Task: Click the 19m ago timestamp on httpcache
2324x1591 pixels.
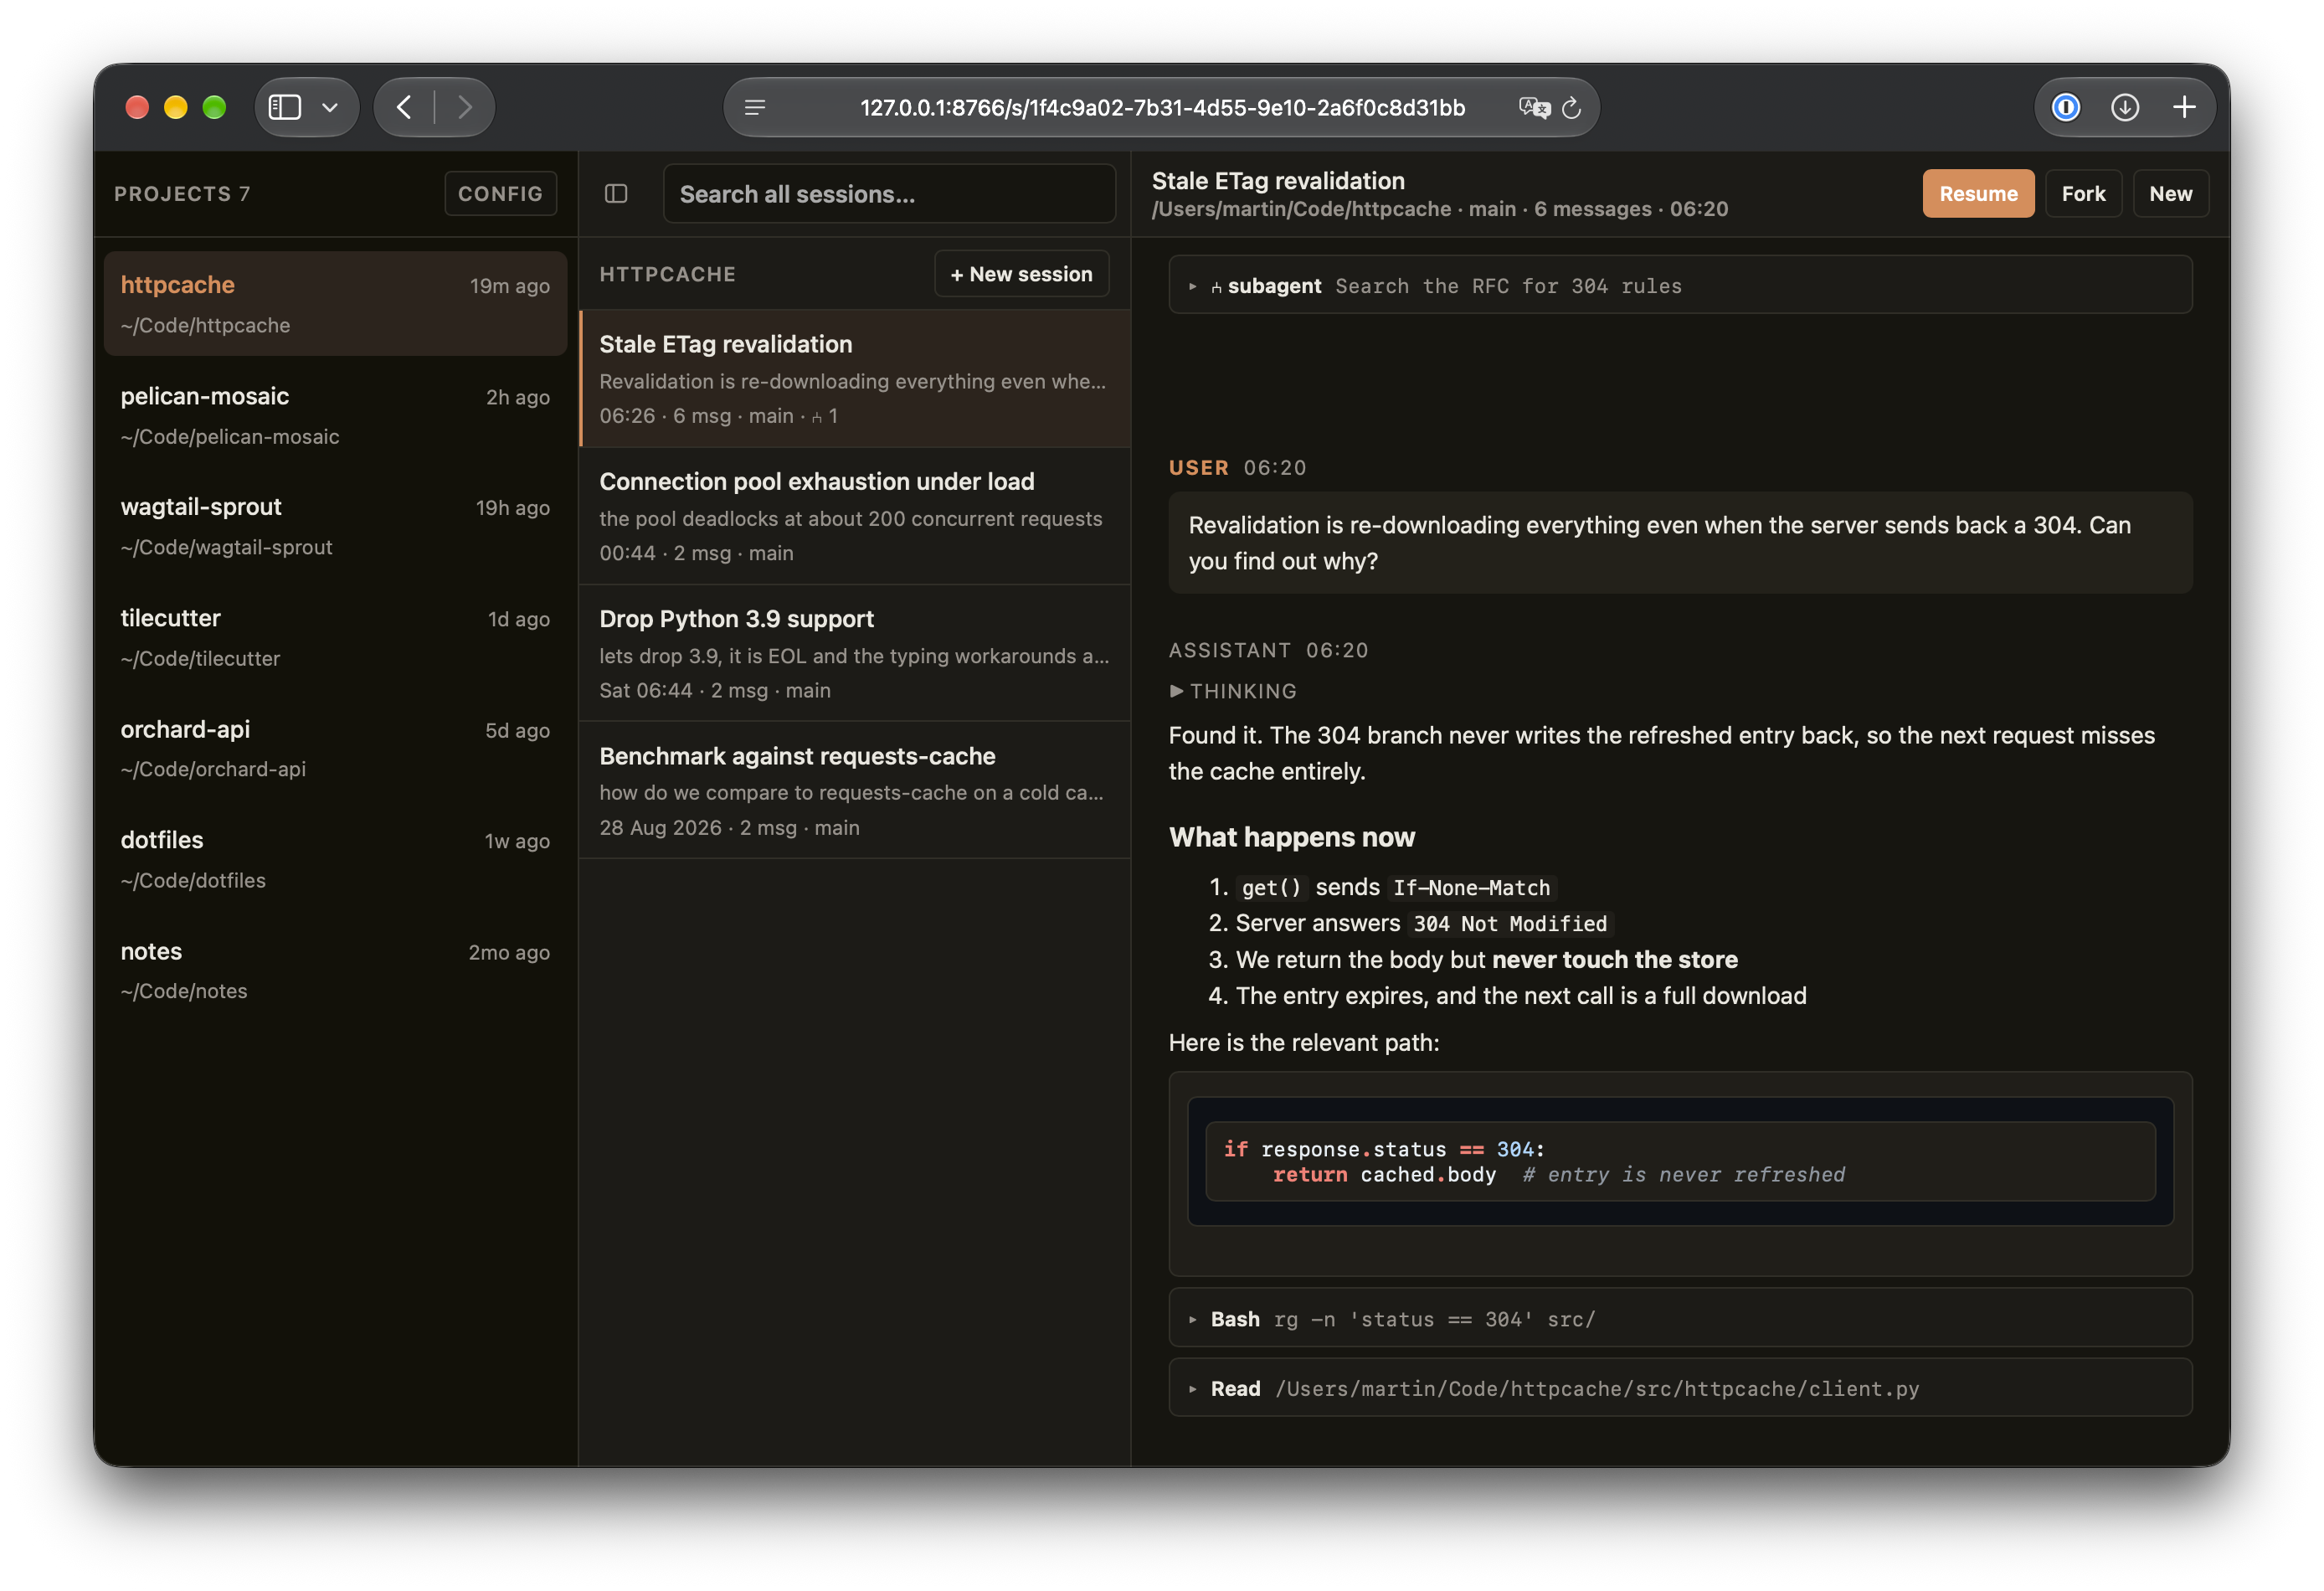Action: pyautogui.click(x=509, y=286)
